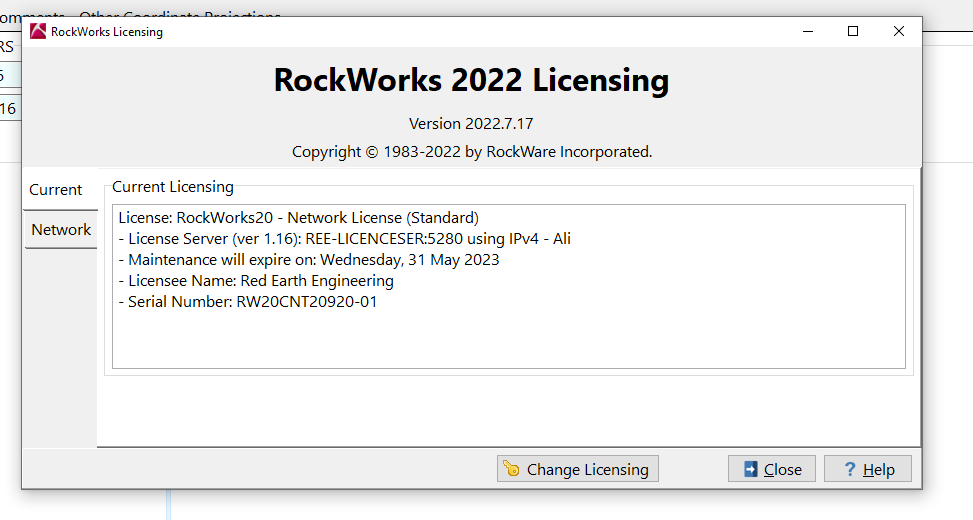
Task: Maximize the RockWorks Licensing window
Action: pos(853,31)
